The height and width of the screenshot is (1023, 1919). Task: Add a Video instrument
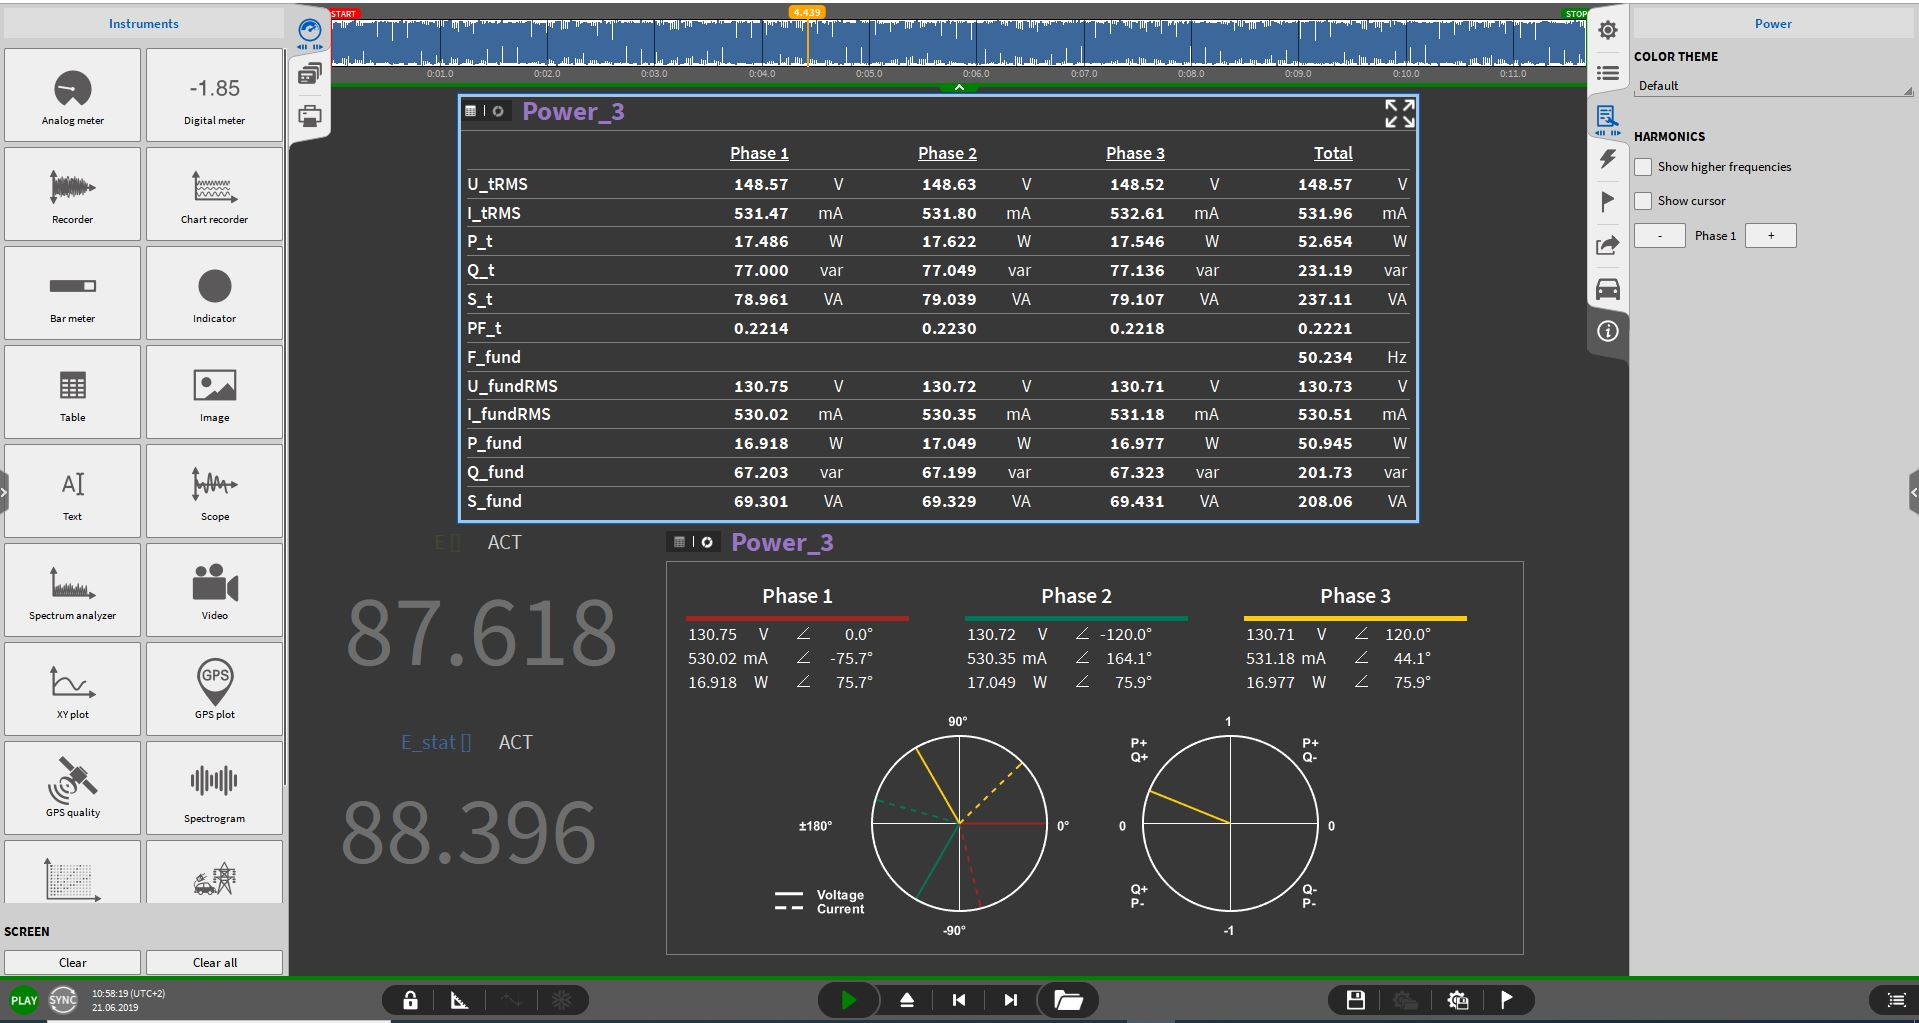[x=214, y=590]
